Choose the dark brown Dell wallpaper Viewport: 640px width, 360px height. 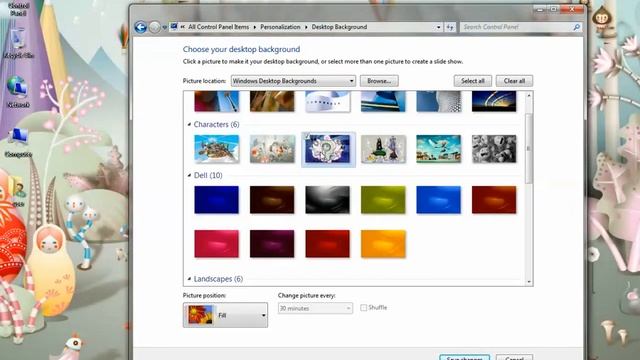pos(272,200)
